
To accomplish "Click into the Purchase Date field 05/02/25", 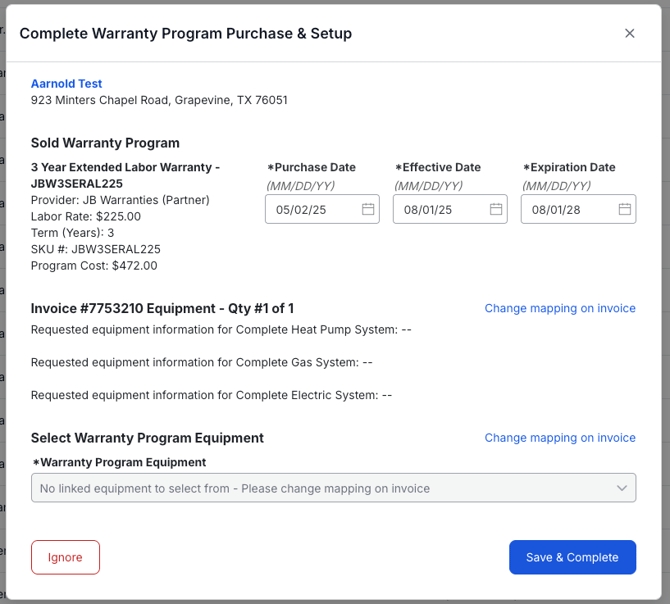I will click(308, 210).
